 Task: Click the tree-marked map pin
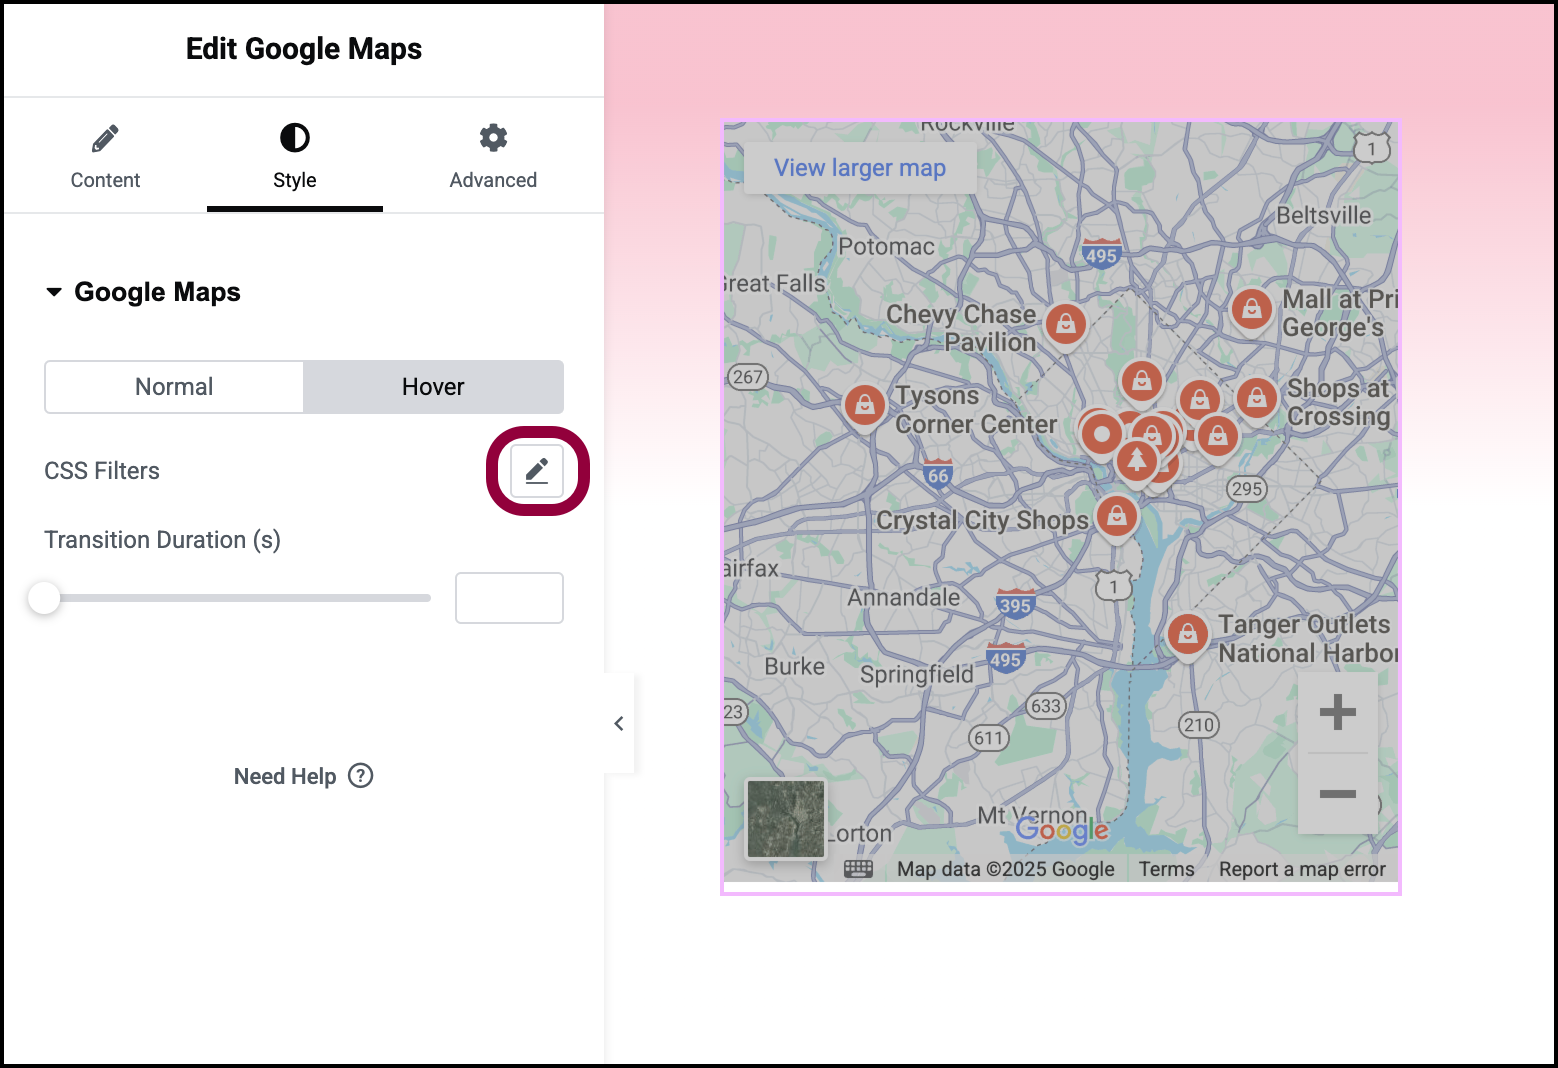pos(1136,461)
